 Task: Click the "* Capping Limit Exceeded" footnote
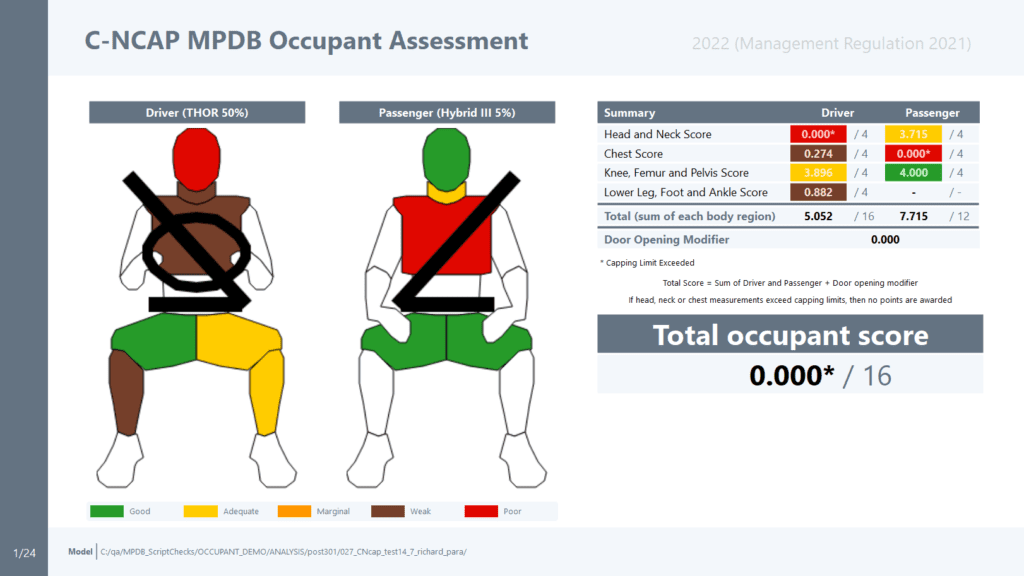[647, 263]
